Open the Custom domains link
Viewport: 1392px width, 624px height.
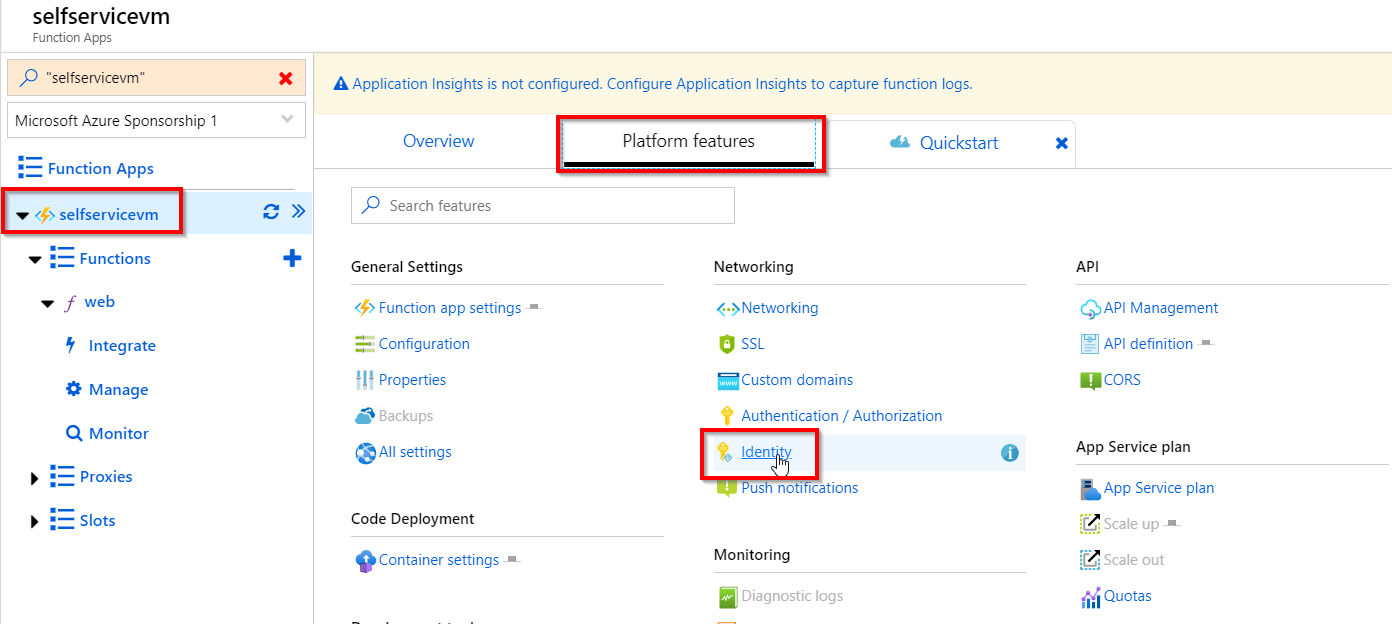click(797, 380)
